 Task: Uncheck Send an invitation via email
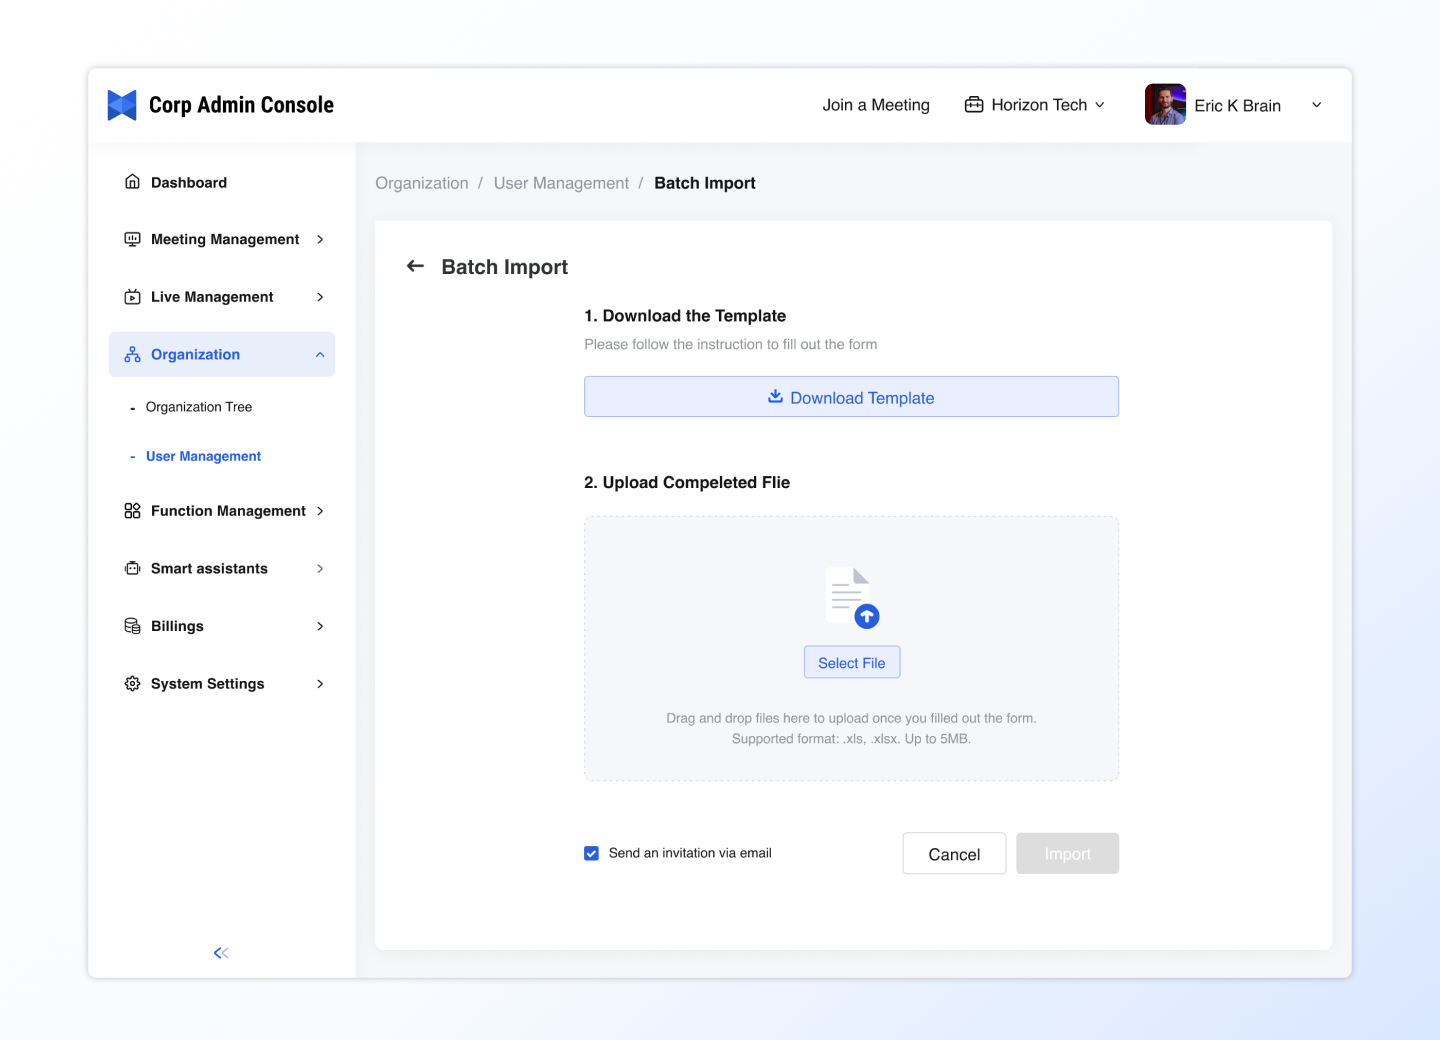(x=592, y=853)
